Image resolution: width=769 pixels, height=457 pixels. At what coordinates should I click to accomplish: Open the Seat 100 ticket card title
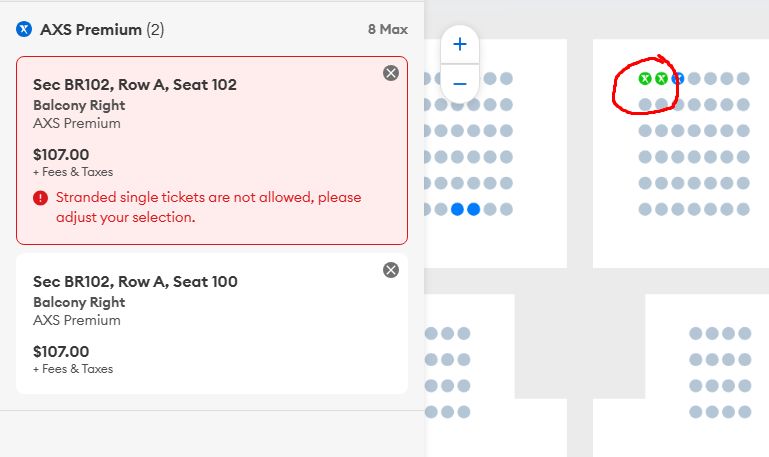click(x=135, y=282)
